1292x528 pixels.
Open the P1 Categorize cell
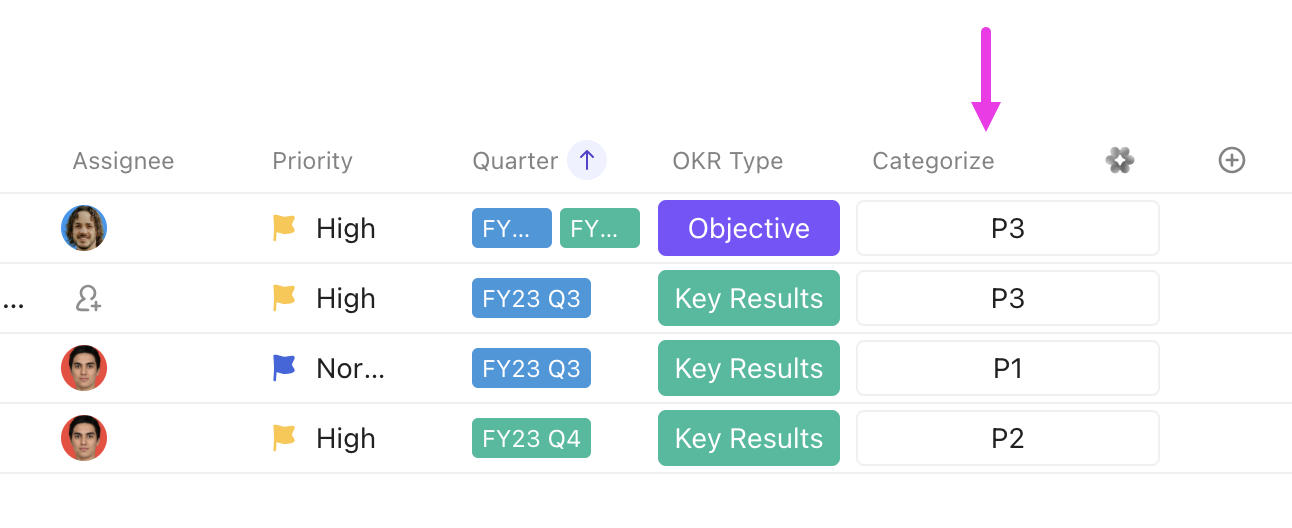[x=1007, y=368]
